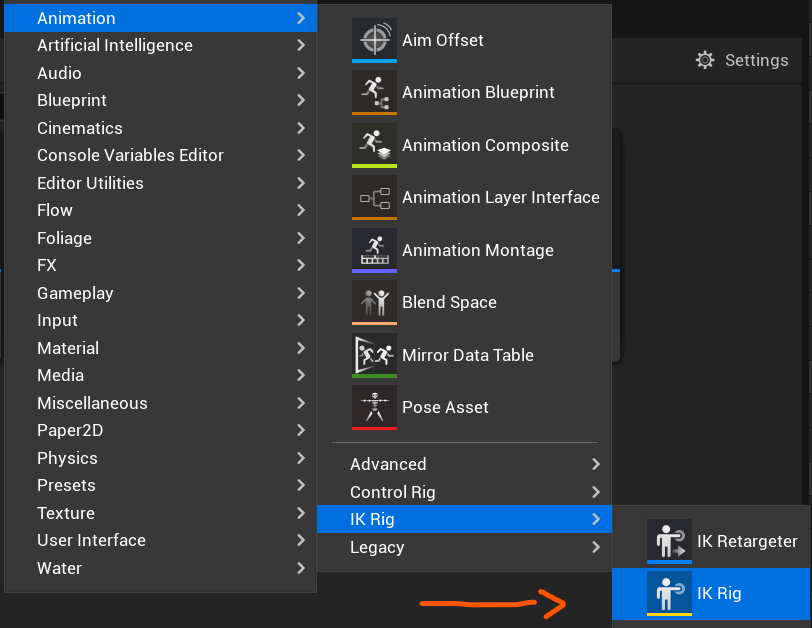Open the Console Variables Editor category
This screenshot has height=628, width=812.
click(x=160, y=155)
